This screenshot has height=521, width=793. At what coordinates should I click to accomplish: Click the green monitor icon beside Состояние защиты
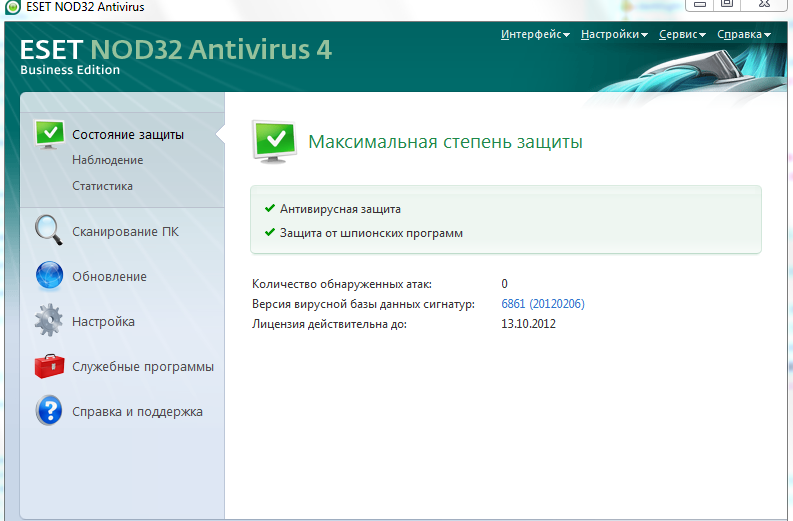[49, 135]
